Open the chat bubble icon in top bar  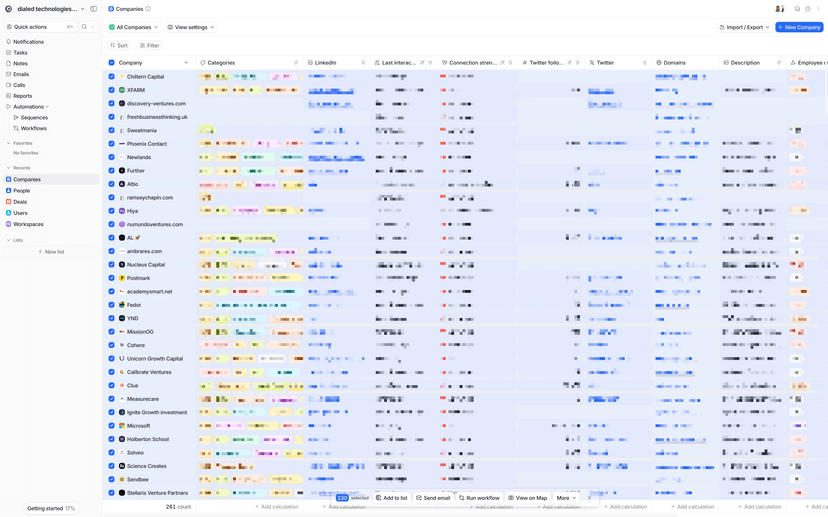(797, 9)
